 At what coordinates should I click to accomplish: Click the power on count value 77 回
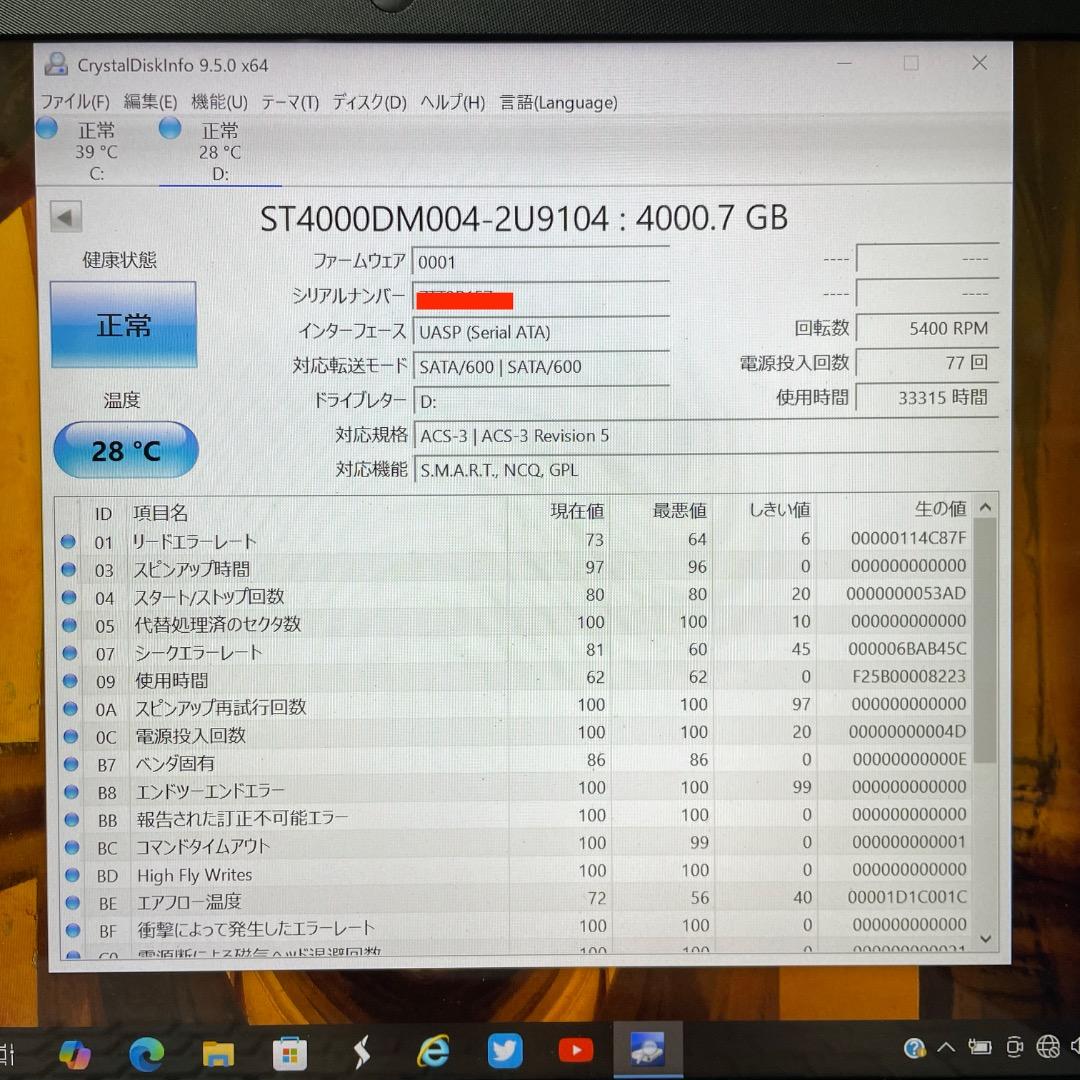[927, 363]
